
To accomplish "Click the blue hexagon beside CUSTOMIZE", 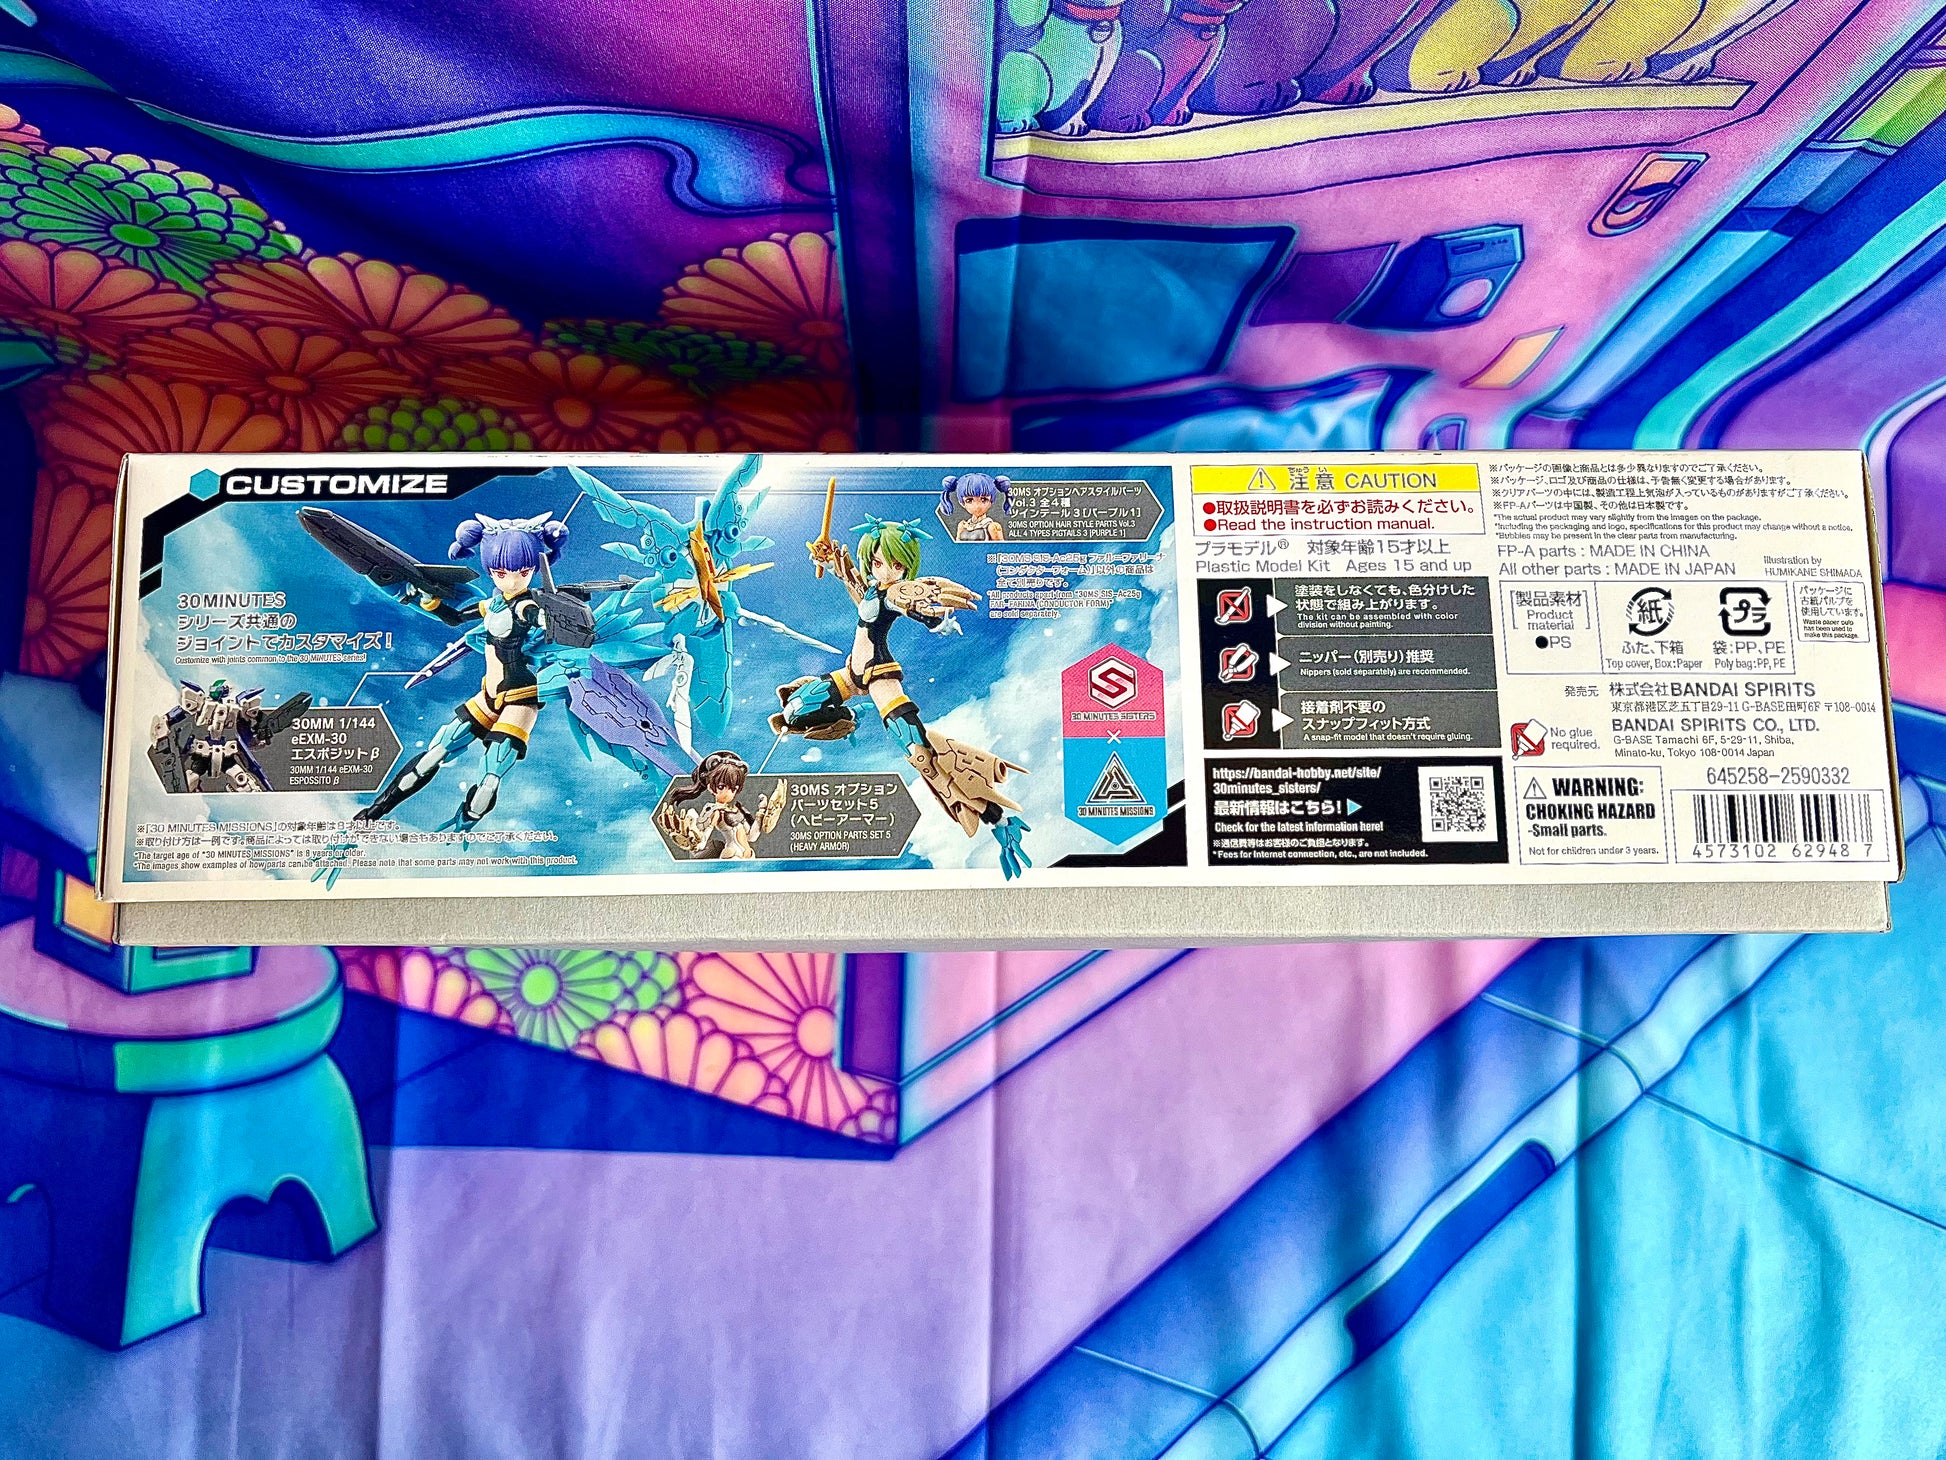I will pos(206,485).
